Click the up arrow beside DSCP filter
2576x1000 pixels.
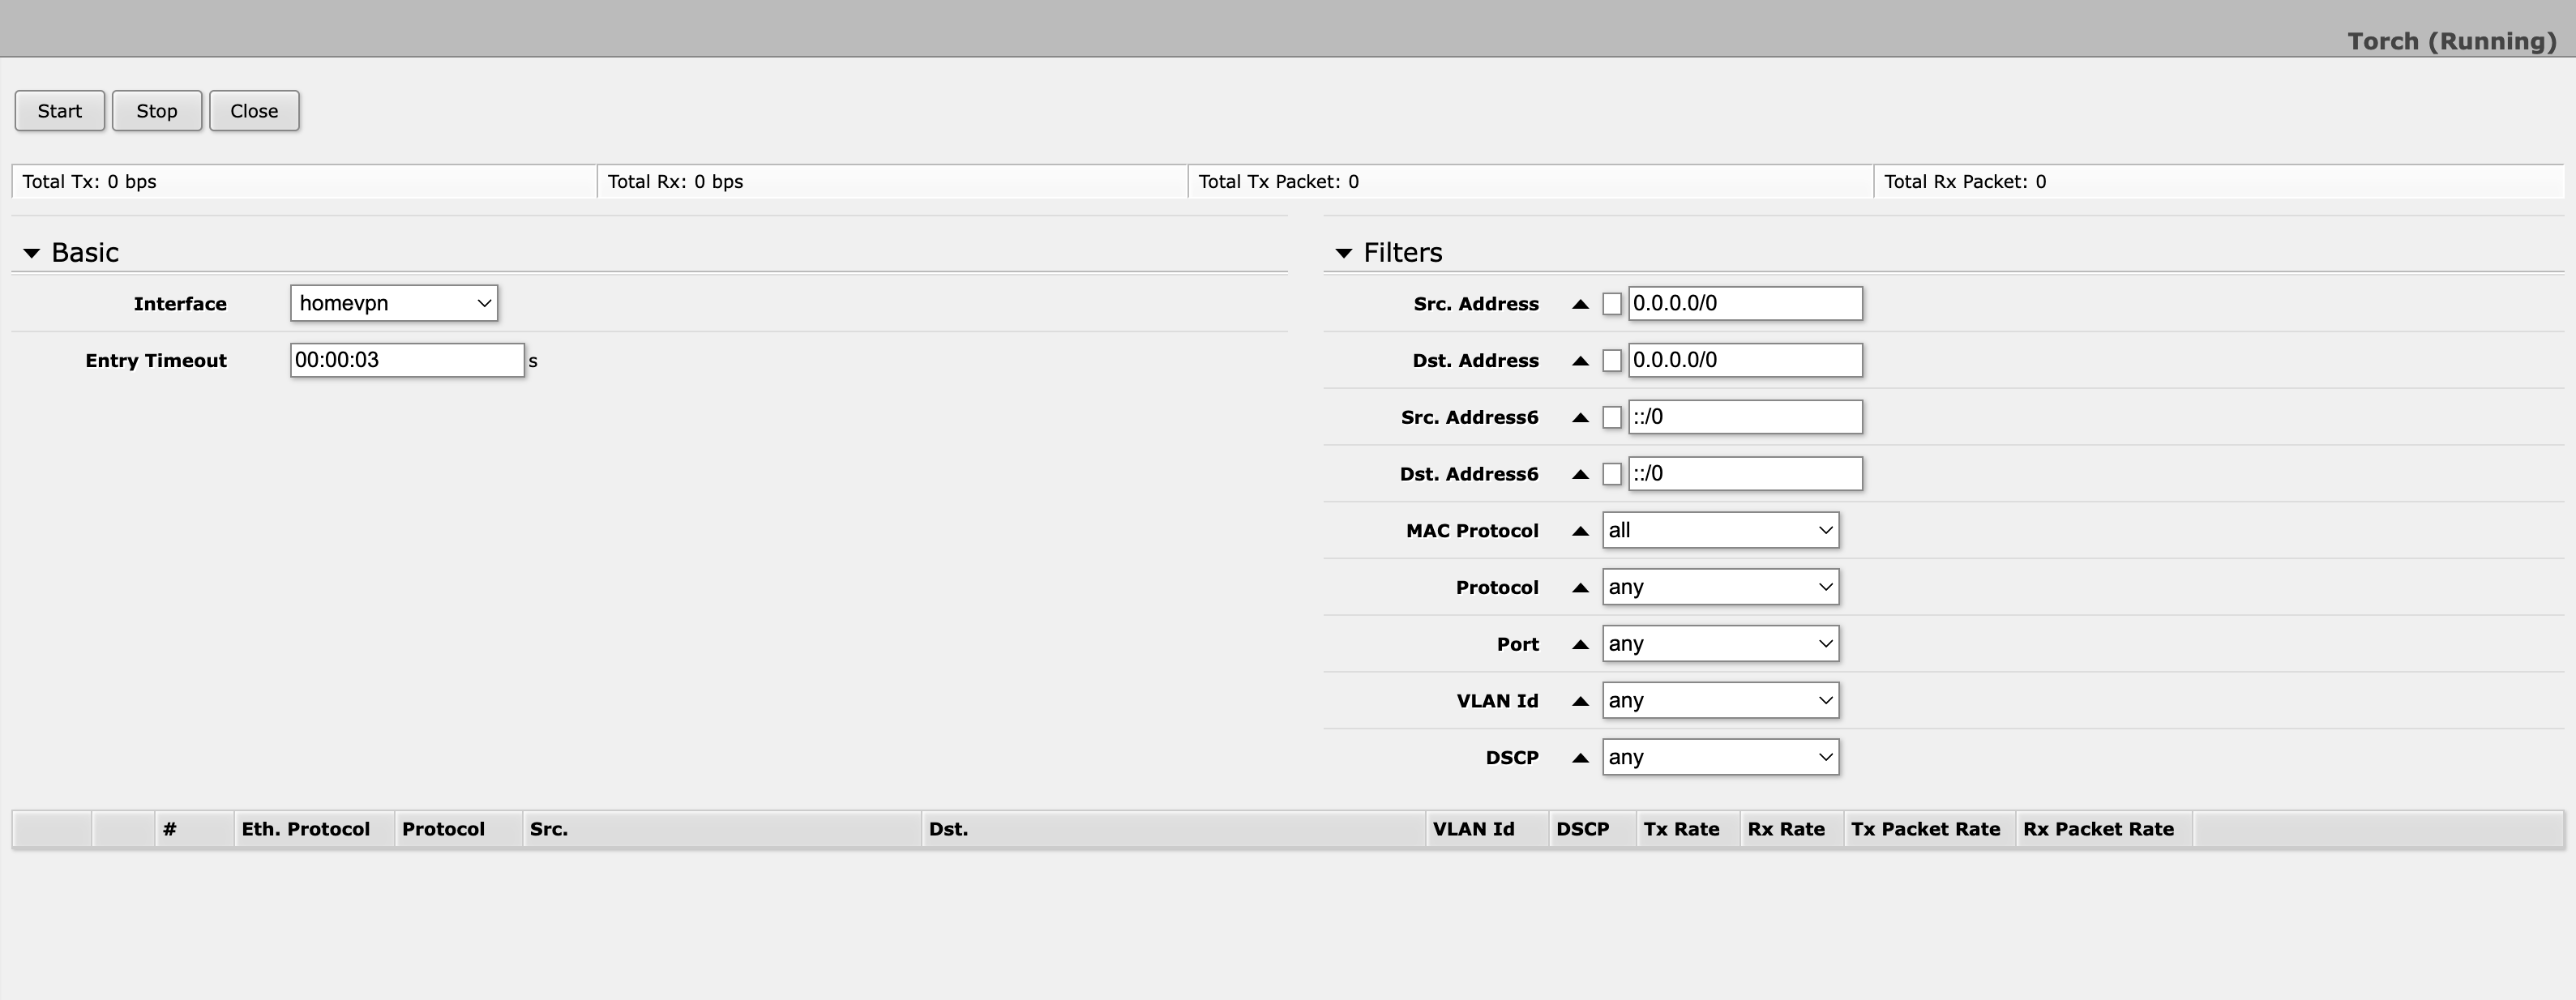click(1580, 758)
